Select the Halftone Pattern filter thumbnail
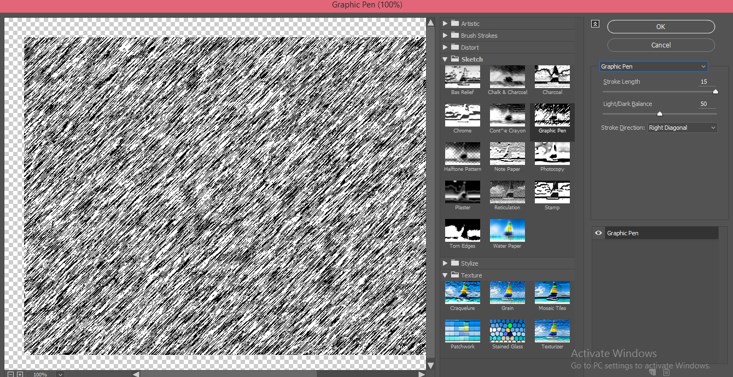 point(462,153)
